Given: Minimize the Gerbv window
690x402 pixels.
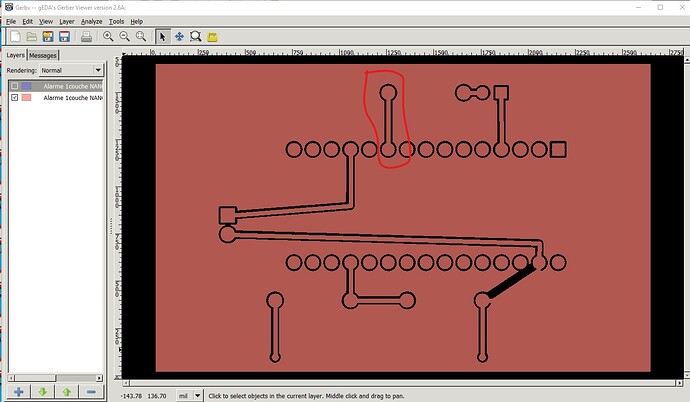Looking at the screenshot, I should point(639,7).
